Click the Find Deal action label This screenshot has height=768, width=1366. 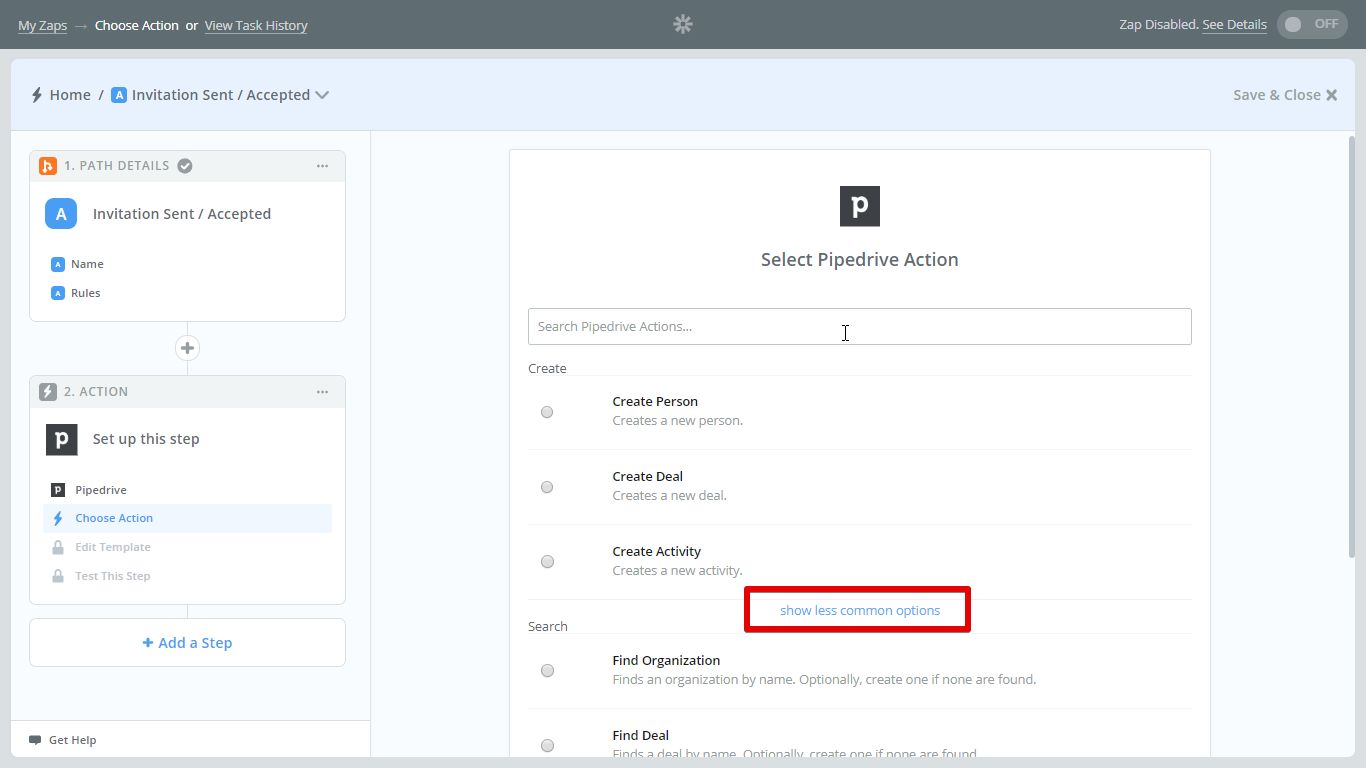pyautogui.click(x=641, y=736)
